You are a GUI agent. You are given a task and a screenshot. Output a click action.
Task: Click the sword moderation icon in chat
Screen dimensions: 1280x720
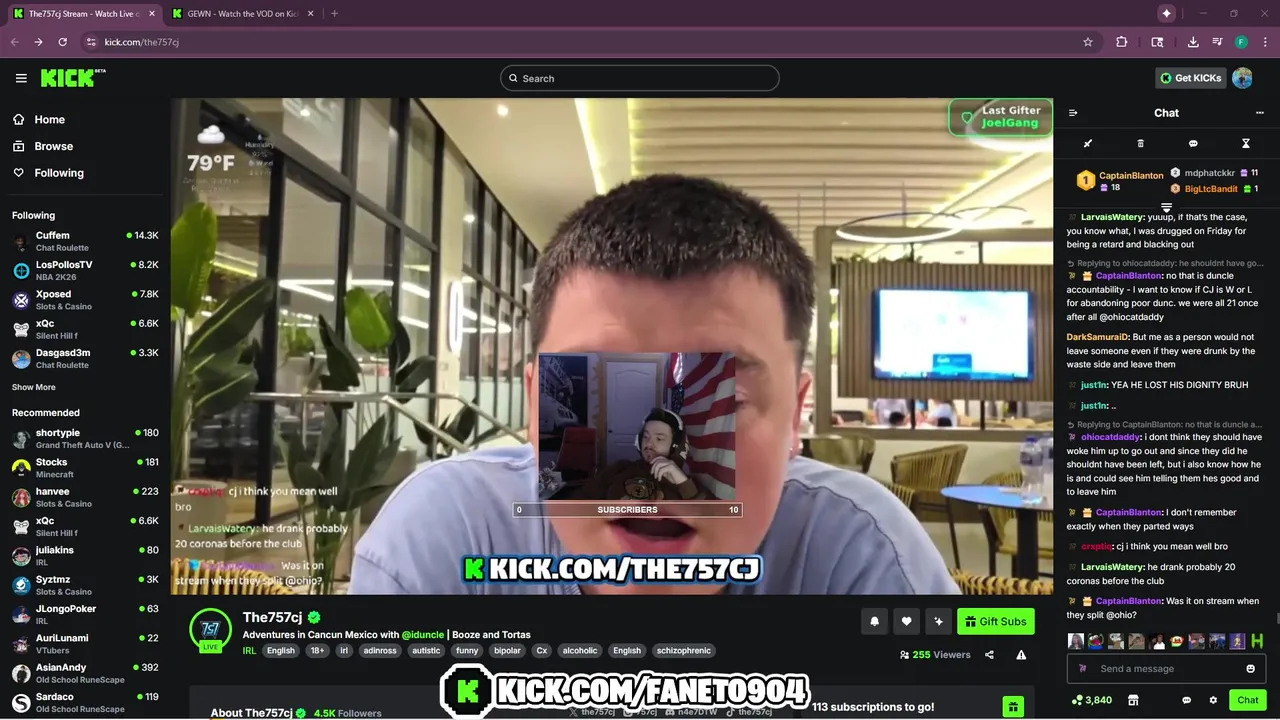click(1088, 144)
